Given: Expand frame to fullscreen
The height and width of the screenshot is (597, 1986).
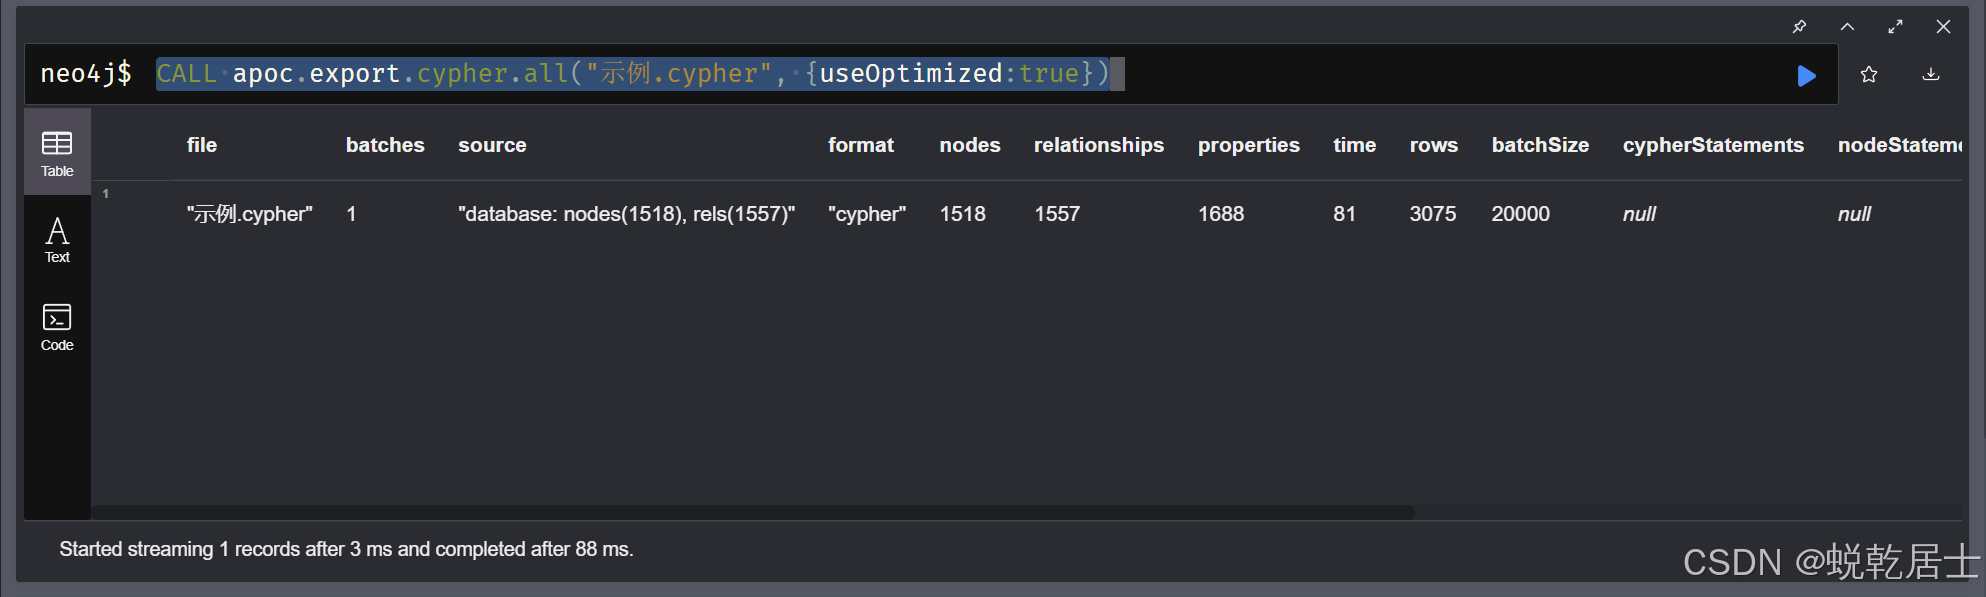Looking at the screenshot, I should click(x=1895, y=27).
